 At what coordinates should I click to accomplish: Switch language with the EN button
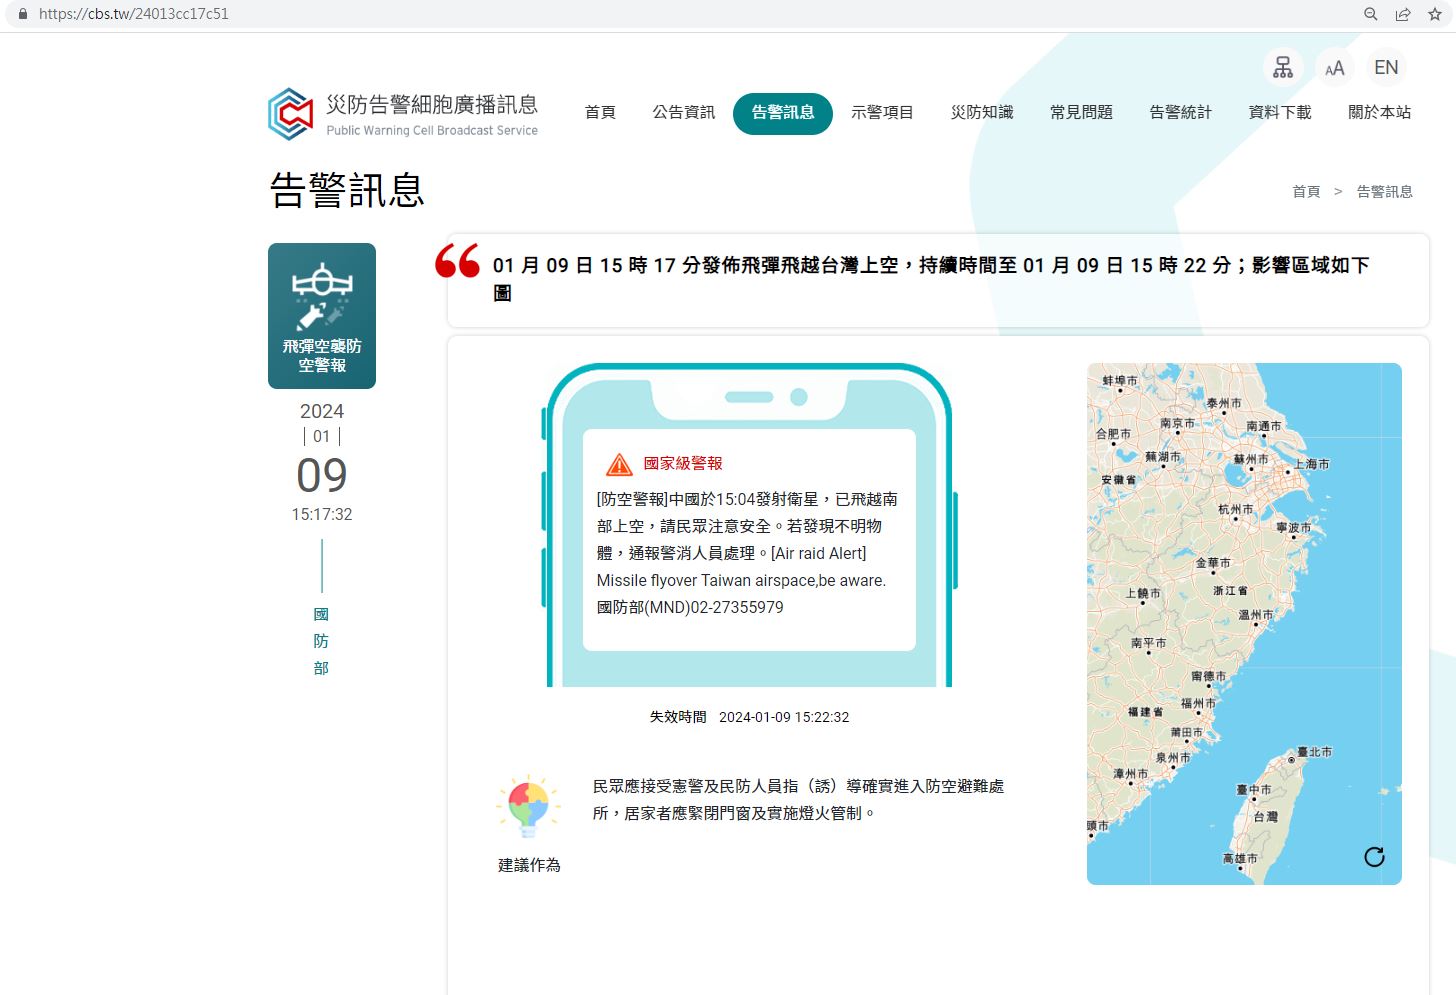1386,68
